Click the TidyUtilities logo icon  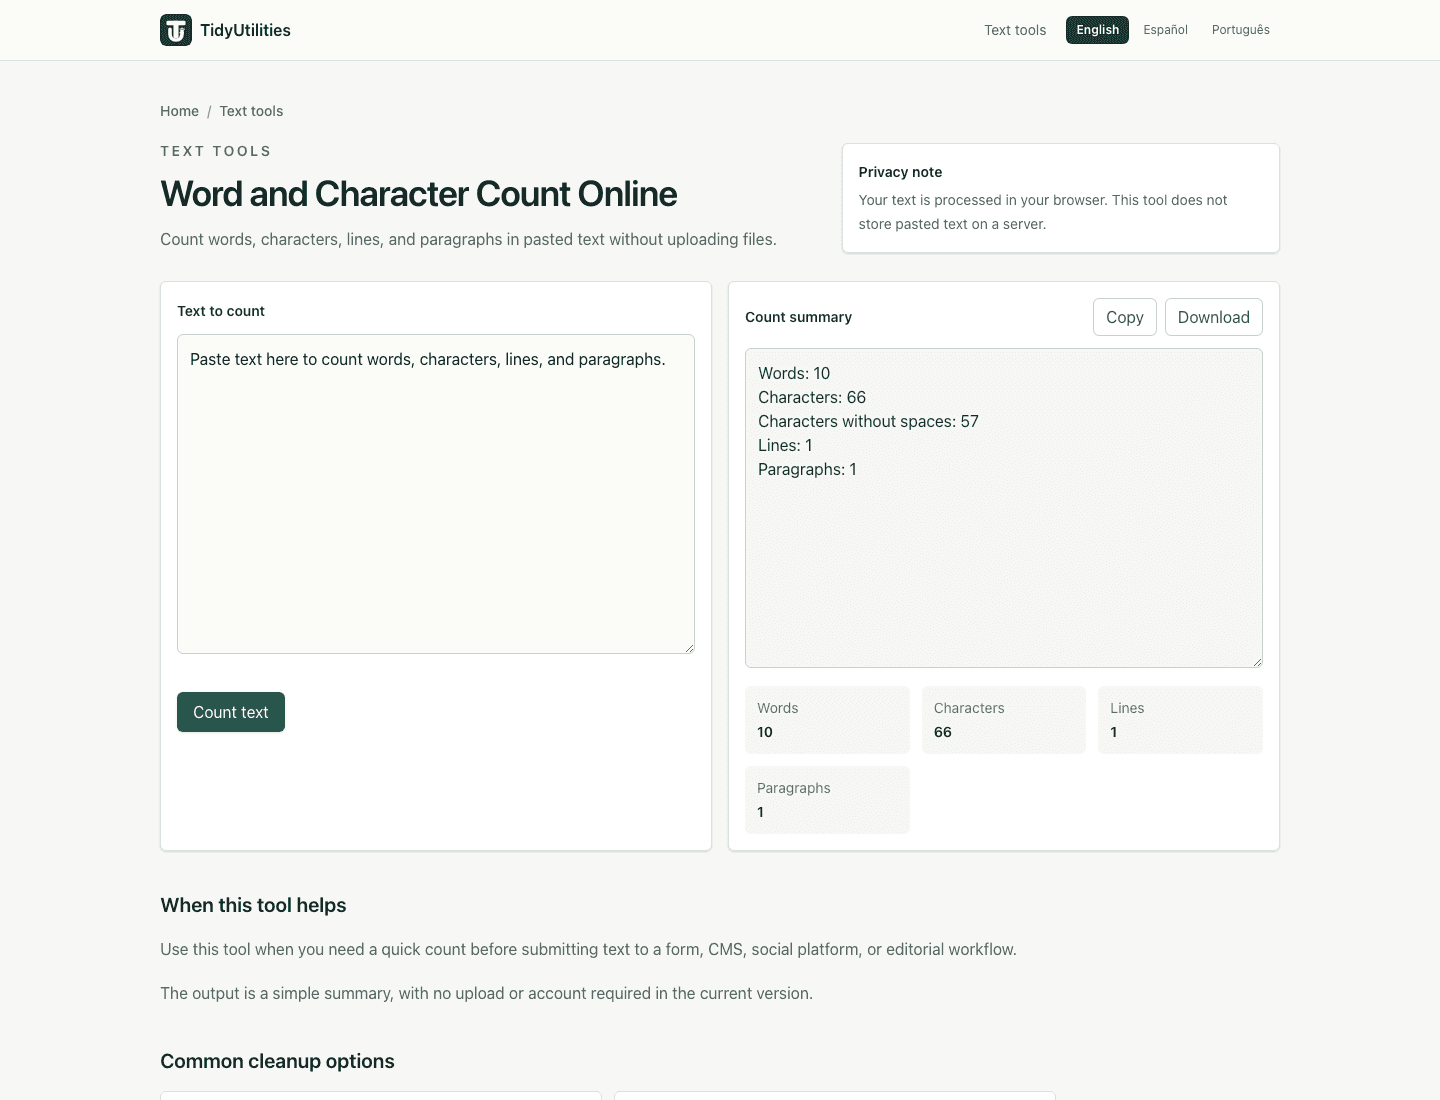[176, 30]
